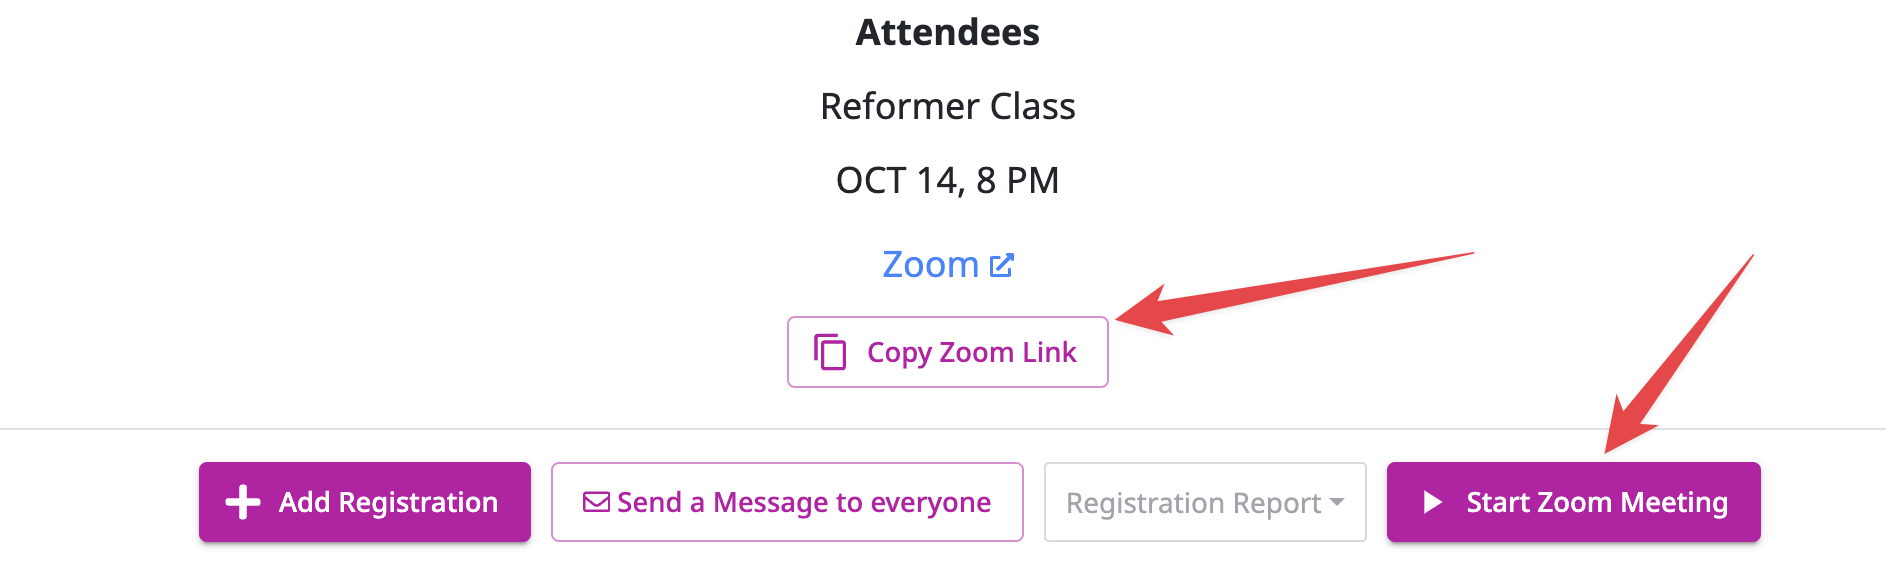Click the plus icon on Add Registration
Screen dimensions: 1886x588
click(243, 502)
